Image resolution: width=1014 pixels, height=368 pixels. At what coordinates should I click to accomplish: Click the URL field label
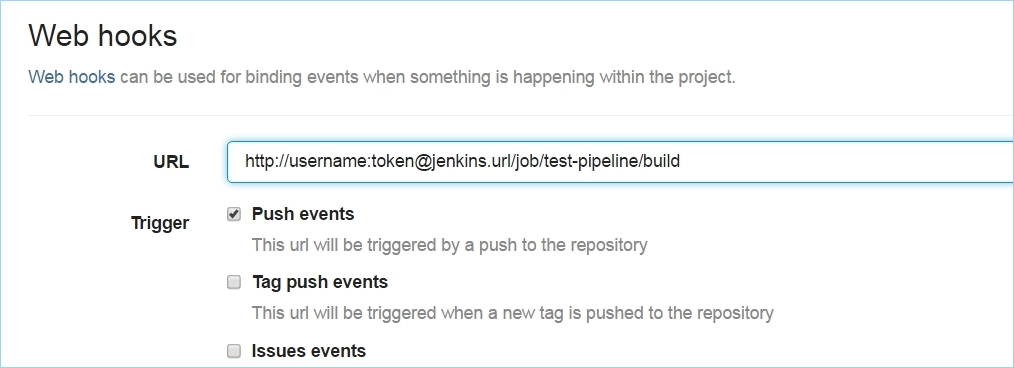[x=171, y=162]
